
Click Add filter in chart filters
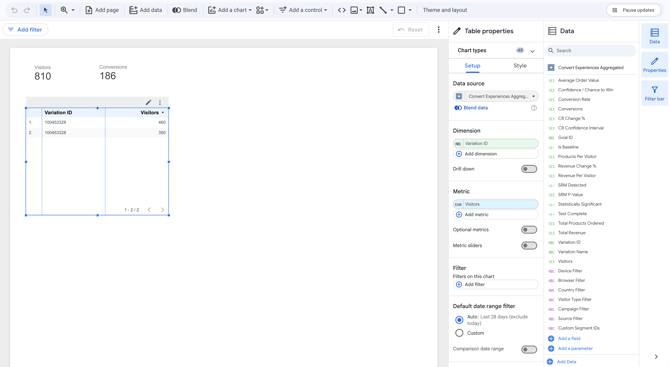click(x=496, y=285)
